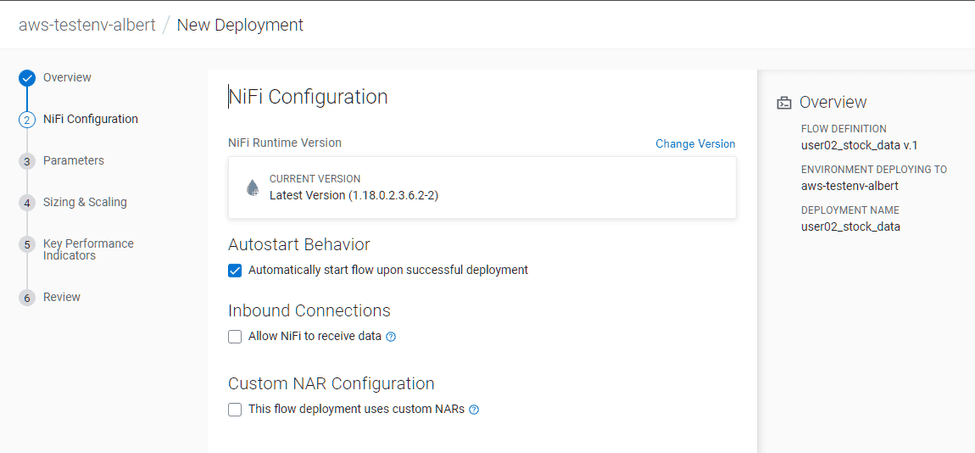The image size is (975, 453).
Task: Click the Custom NAR Configuration heading
Action: (331, 383)
